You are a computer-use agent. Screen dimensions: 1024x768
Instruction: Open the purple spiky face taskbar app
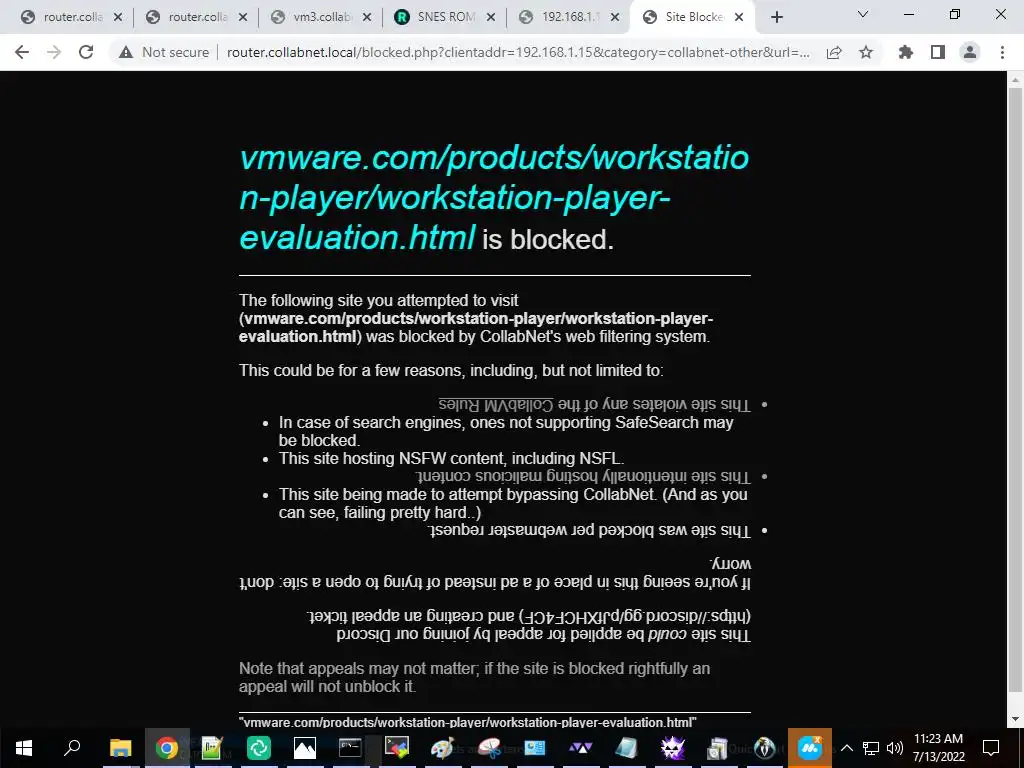pos(673,748)
